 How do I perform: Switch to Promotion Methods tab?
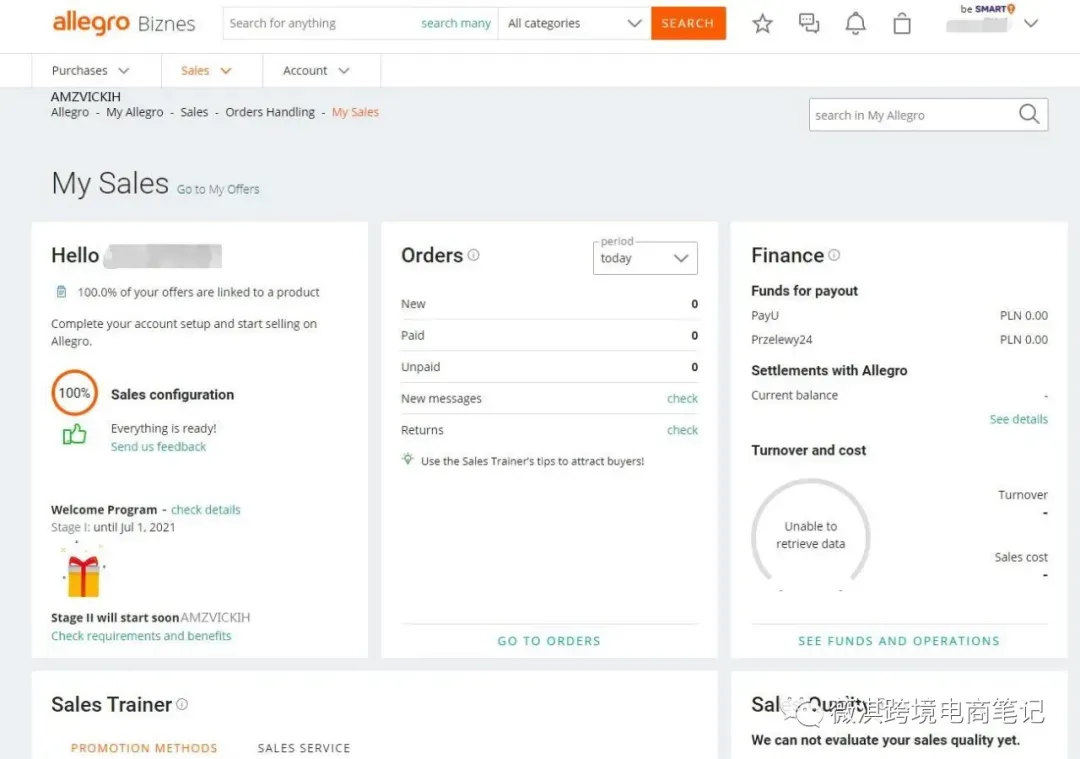point(144,748)
